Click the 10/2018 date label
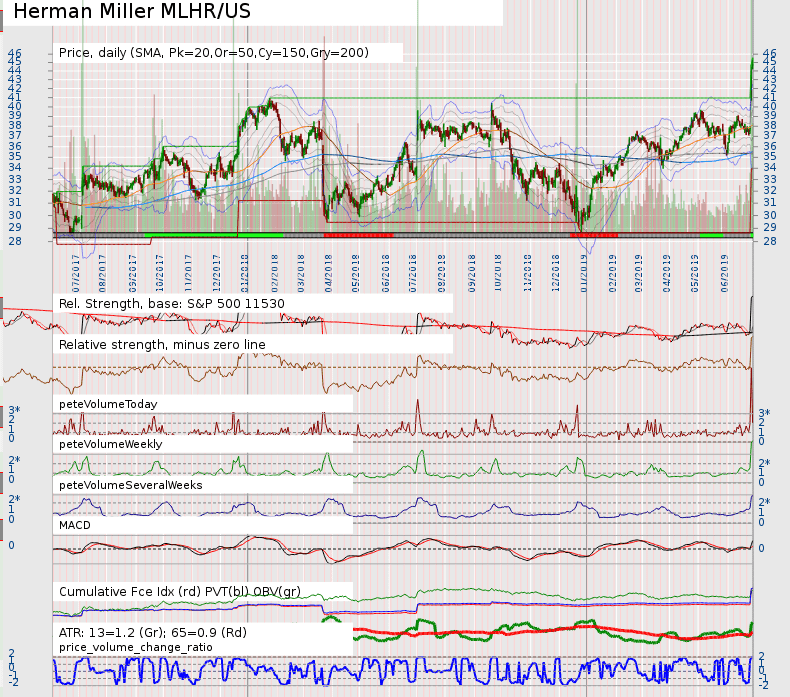790x697 pixels. tap(498, 273)
